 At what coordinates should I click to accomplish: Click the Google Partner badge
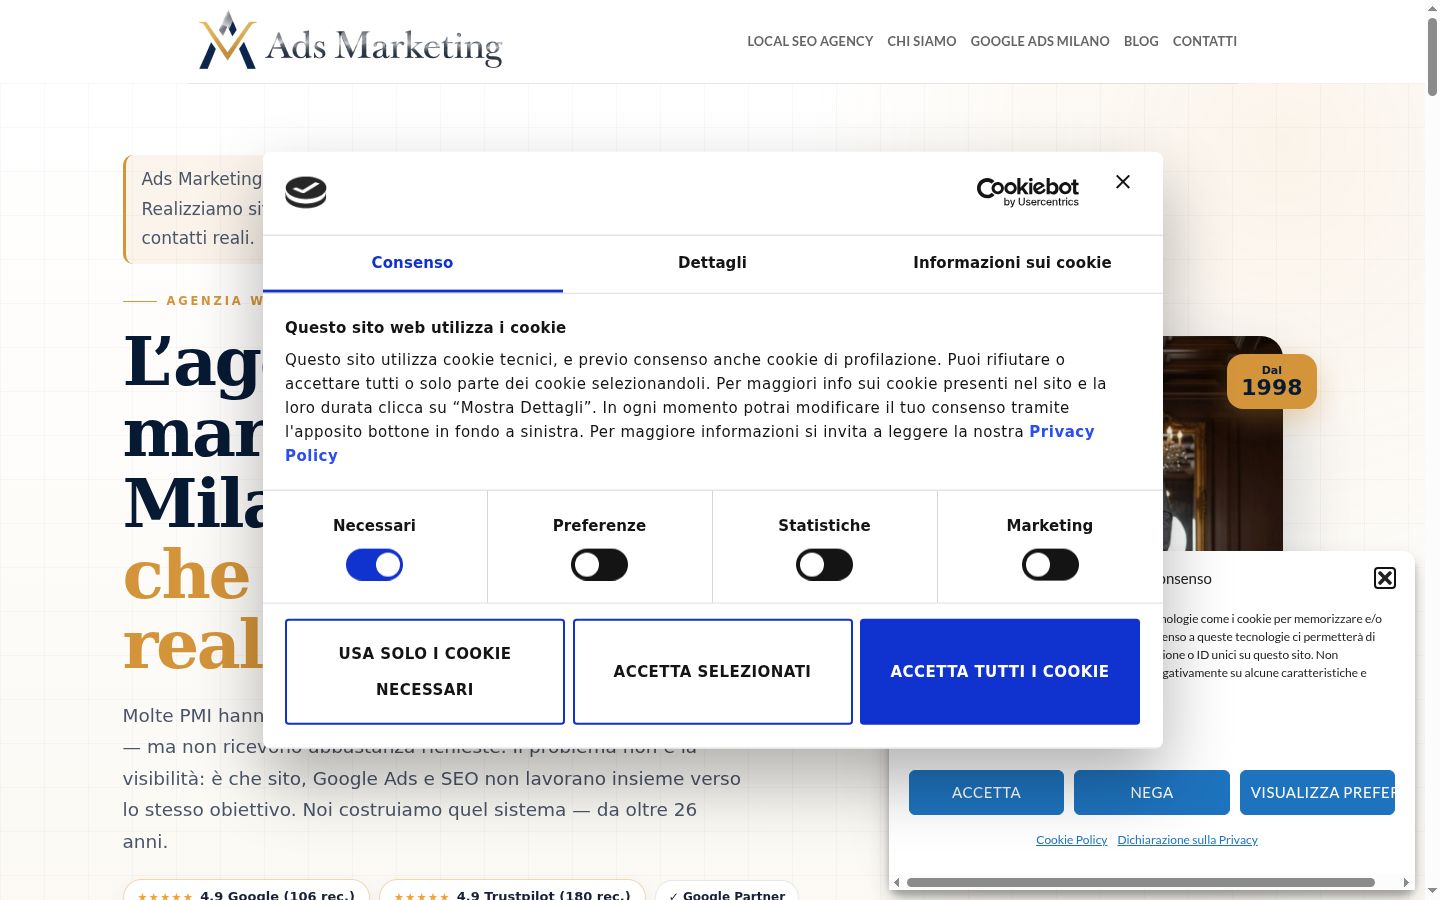[727, 891]
